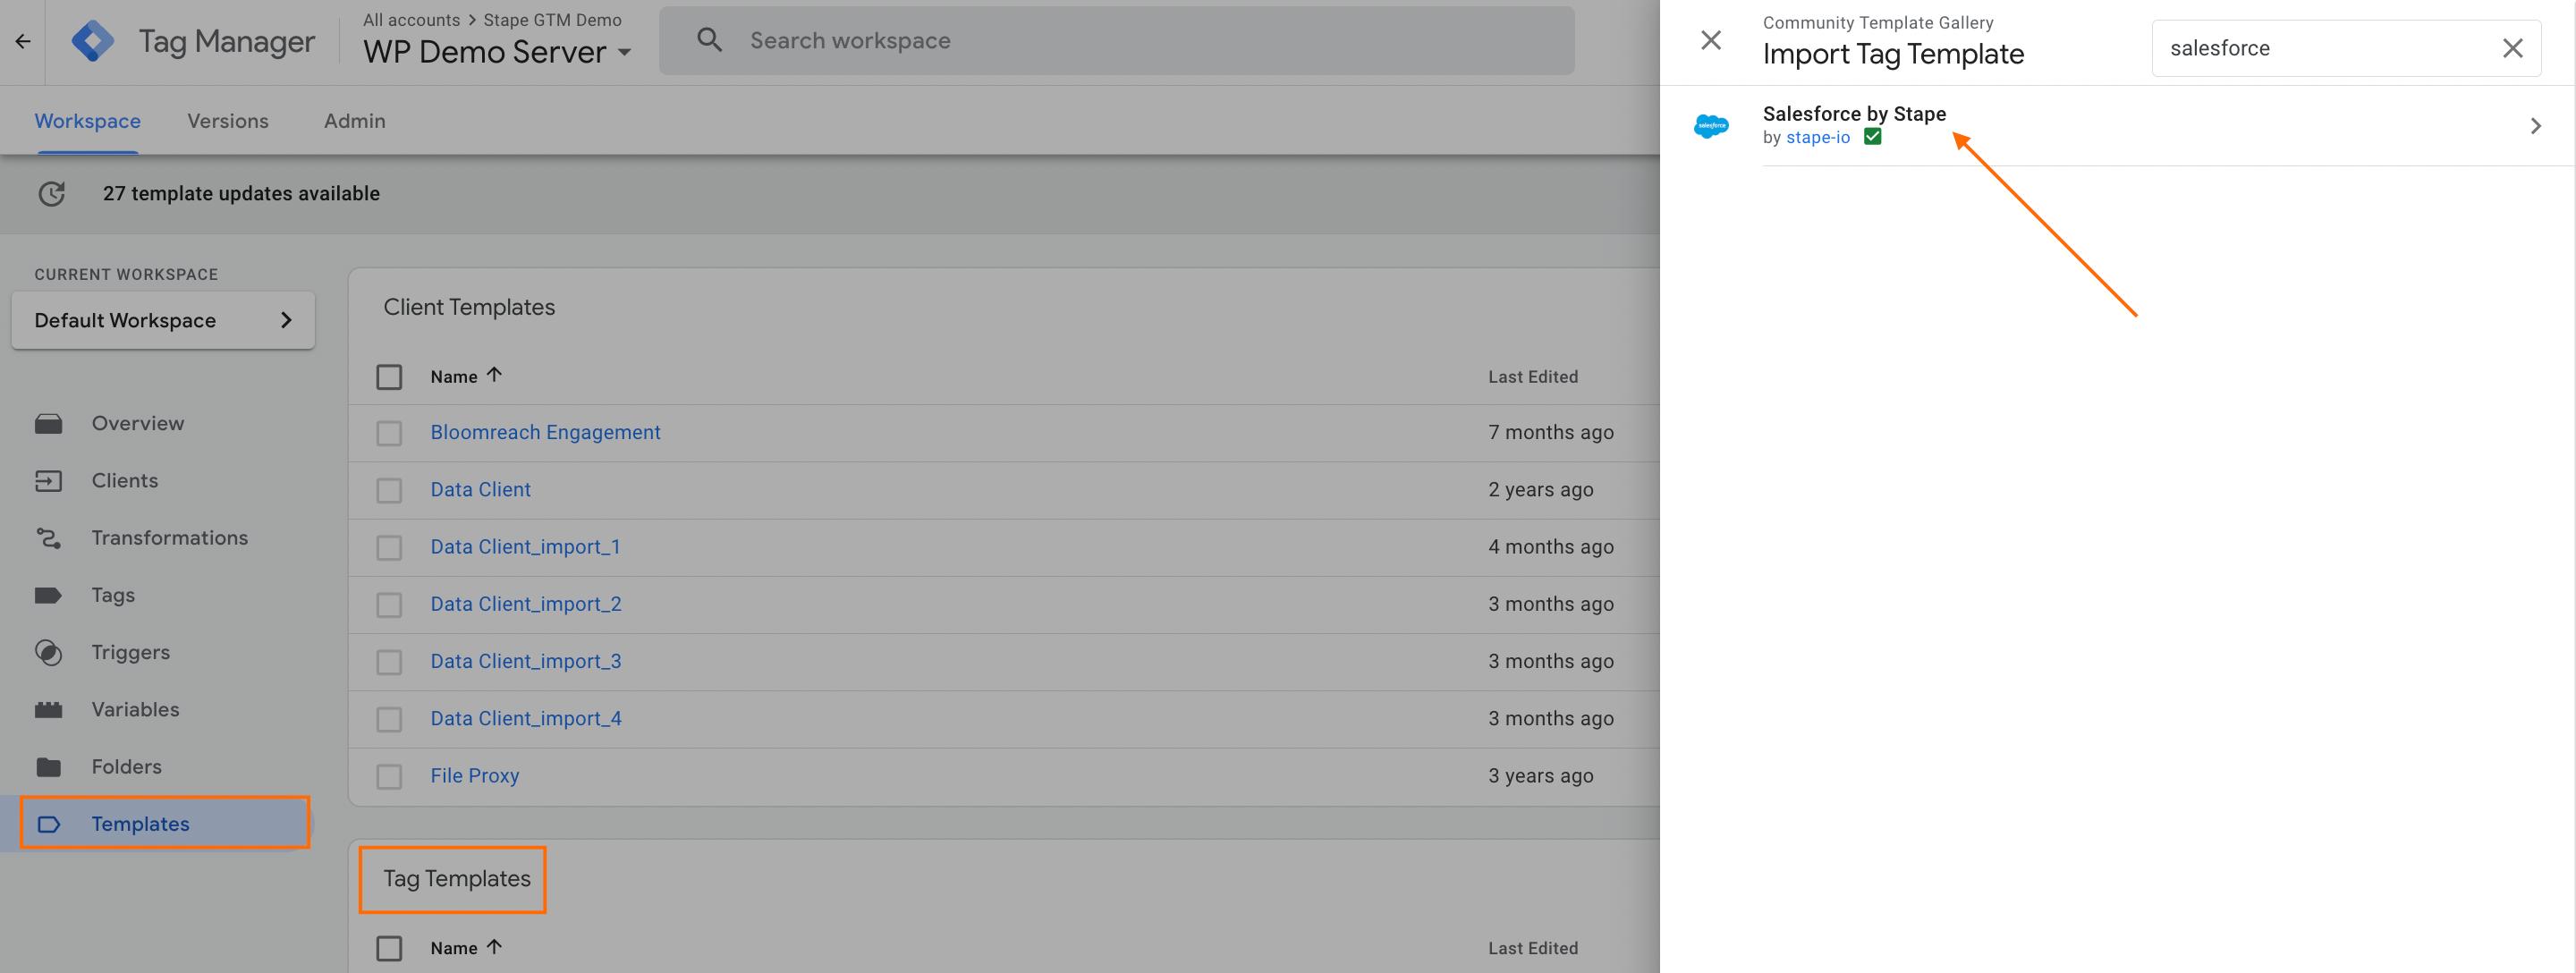Sort Client Templates by Name arrow
Screen dimensions: 2576x973
tap(494, 375)
